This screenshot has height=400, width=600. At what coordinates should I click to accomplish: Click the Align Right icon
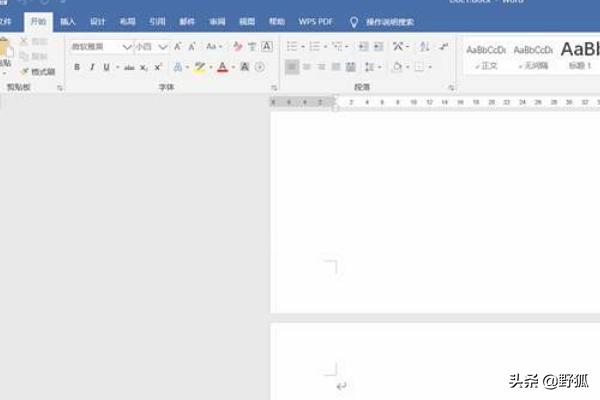pos(321,67)
